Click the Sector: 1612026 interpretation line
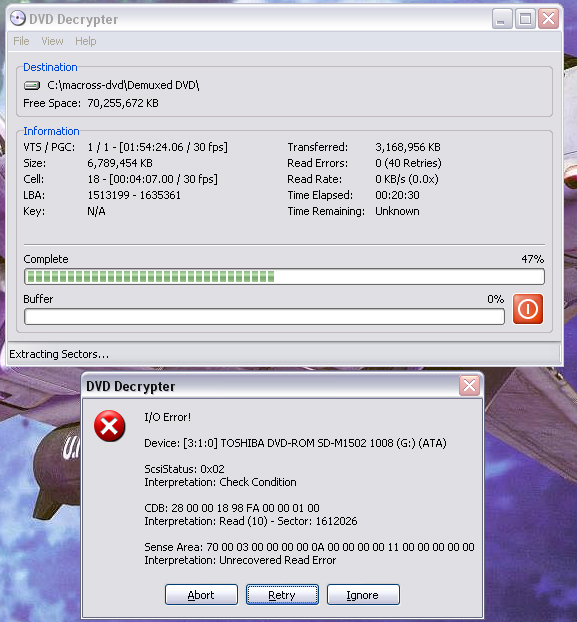This screenshot has height=622, width=577. point(251,521)
